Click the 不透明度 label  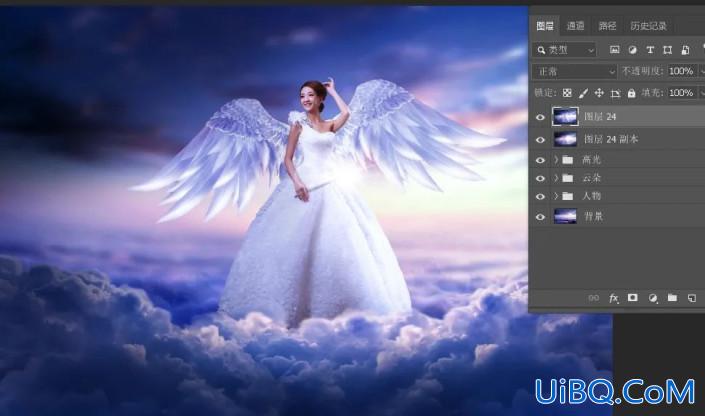tap(642, 72)
